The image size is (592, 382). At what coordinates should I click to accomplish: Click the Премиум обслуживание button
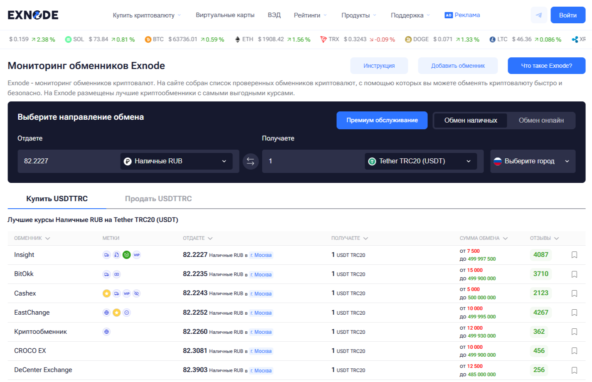point(382,120)
